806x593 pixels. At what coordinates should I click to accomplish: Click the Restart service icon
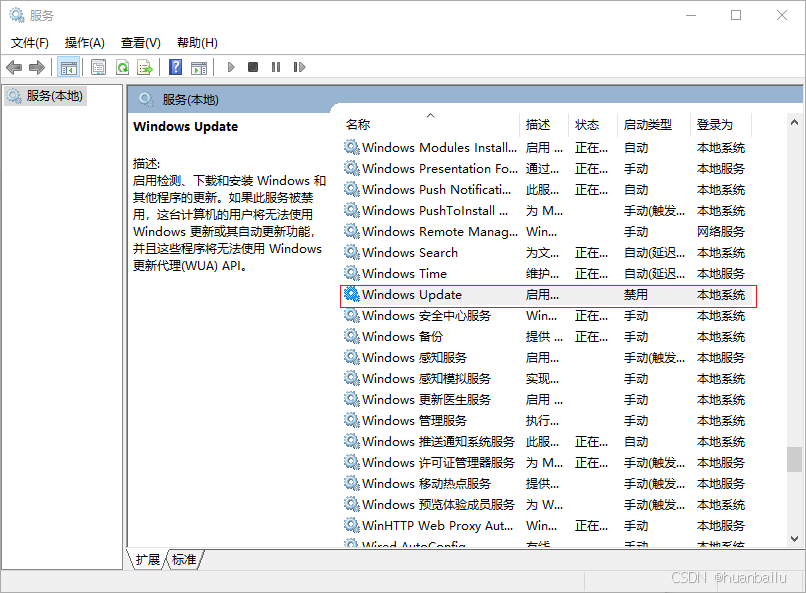coord(299,67)
